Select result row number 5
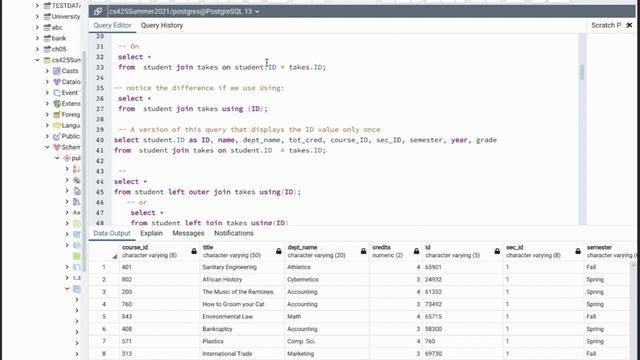The width and height of the screenshot is (640, 360). [x=104, y=316]
